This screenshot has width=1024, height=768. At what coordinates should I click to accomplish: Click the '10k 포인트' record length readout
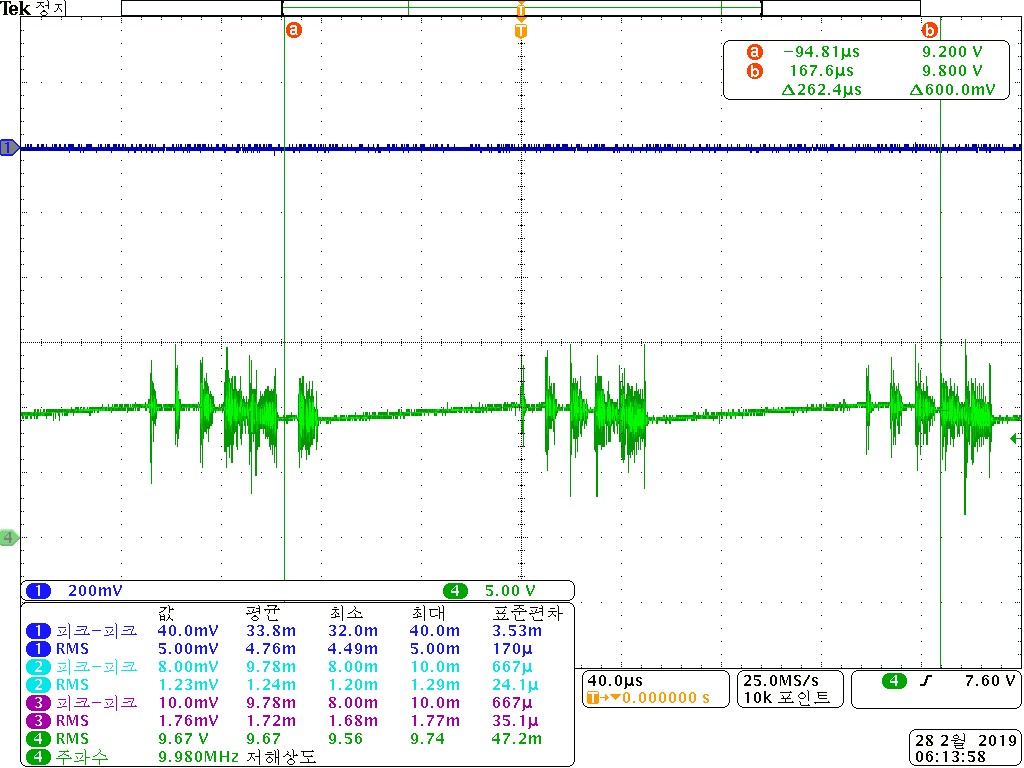tap(786, 697)
